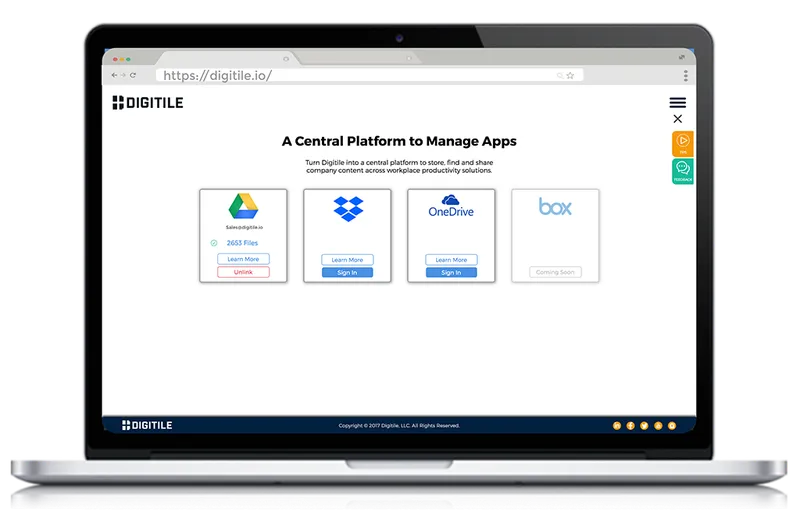Open the orange Tips play widget
800x513 pixels.
click(683, 143)
